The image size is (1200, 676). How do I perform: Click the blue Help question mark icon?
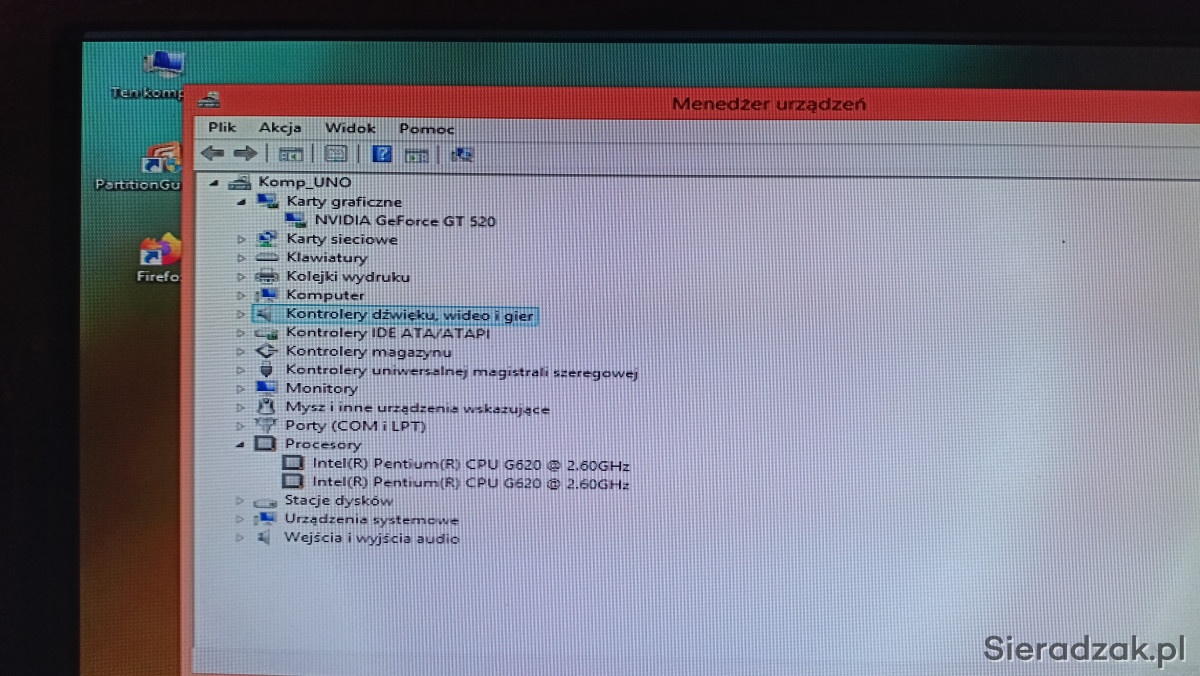[x=381, y=154]
